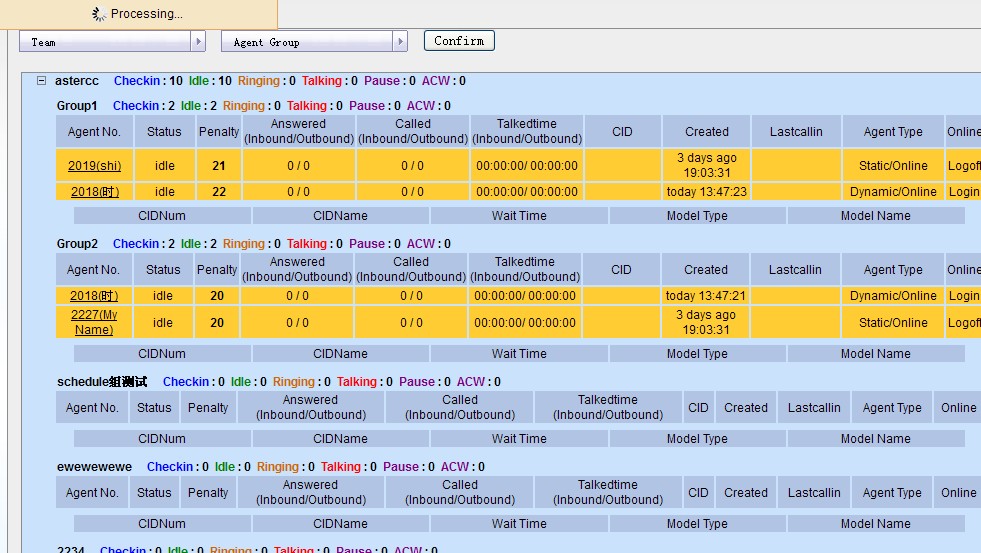Click the Processing spinner icon
This screenshot has width=981, height=553.
tap(99, 14)
